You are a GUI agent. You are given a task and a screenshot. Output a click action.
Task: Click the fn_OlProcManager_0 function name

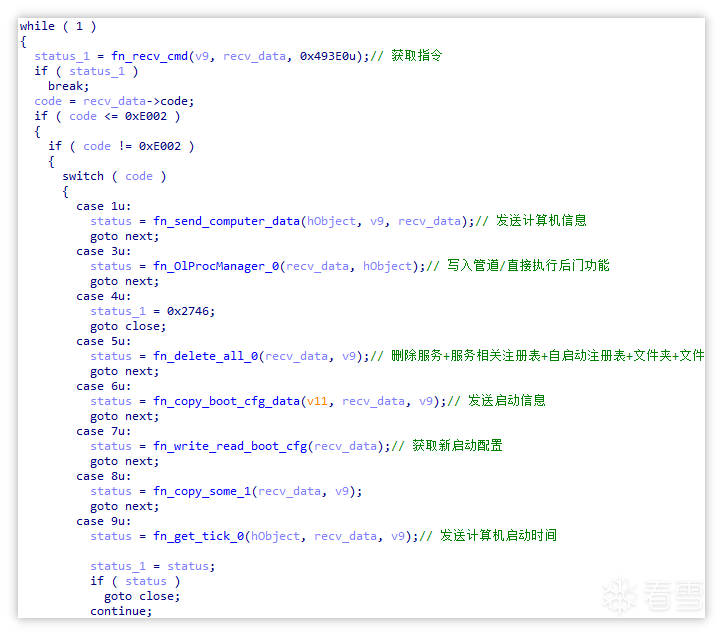click(x=216, y=266)
